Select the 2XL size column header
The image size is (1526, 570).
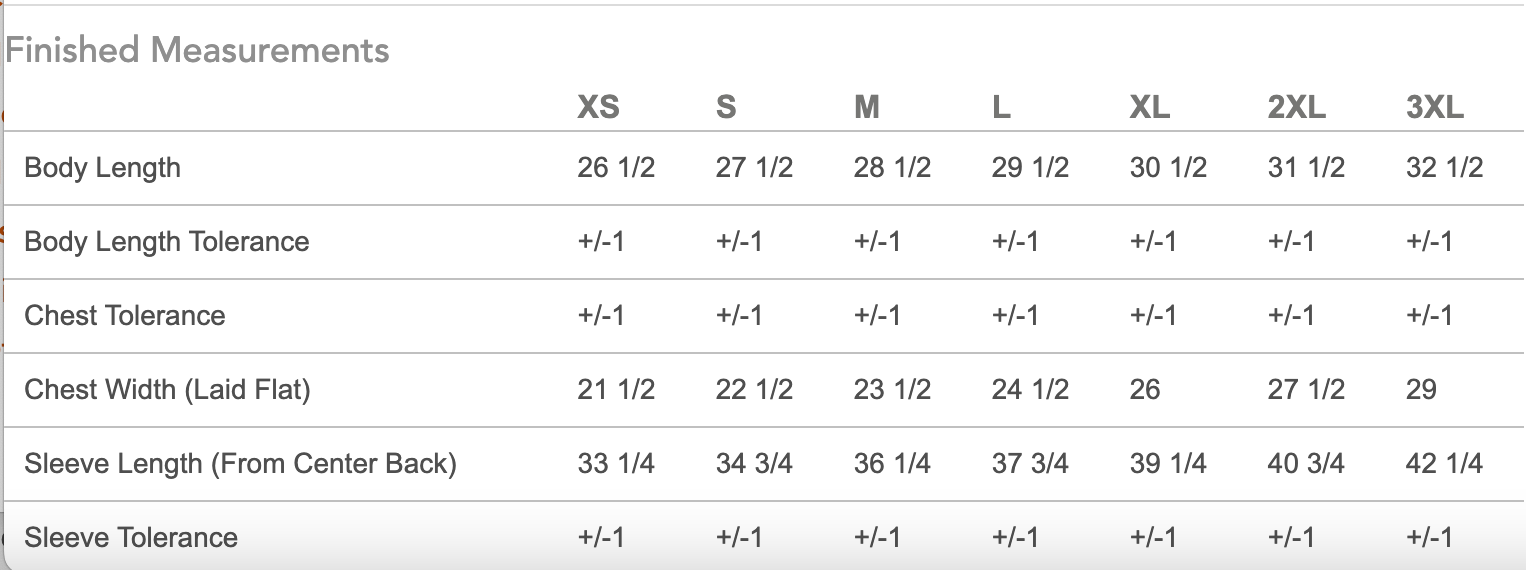tap(1297, 107)
